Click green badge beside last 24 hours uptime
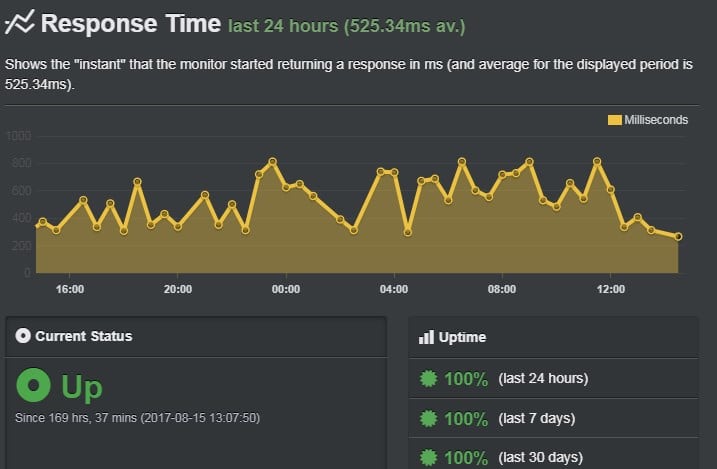 428,378
